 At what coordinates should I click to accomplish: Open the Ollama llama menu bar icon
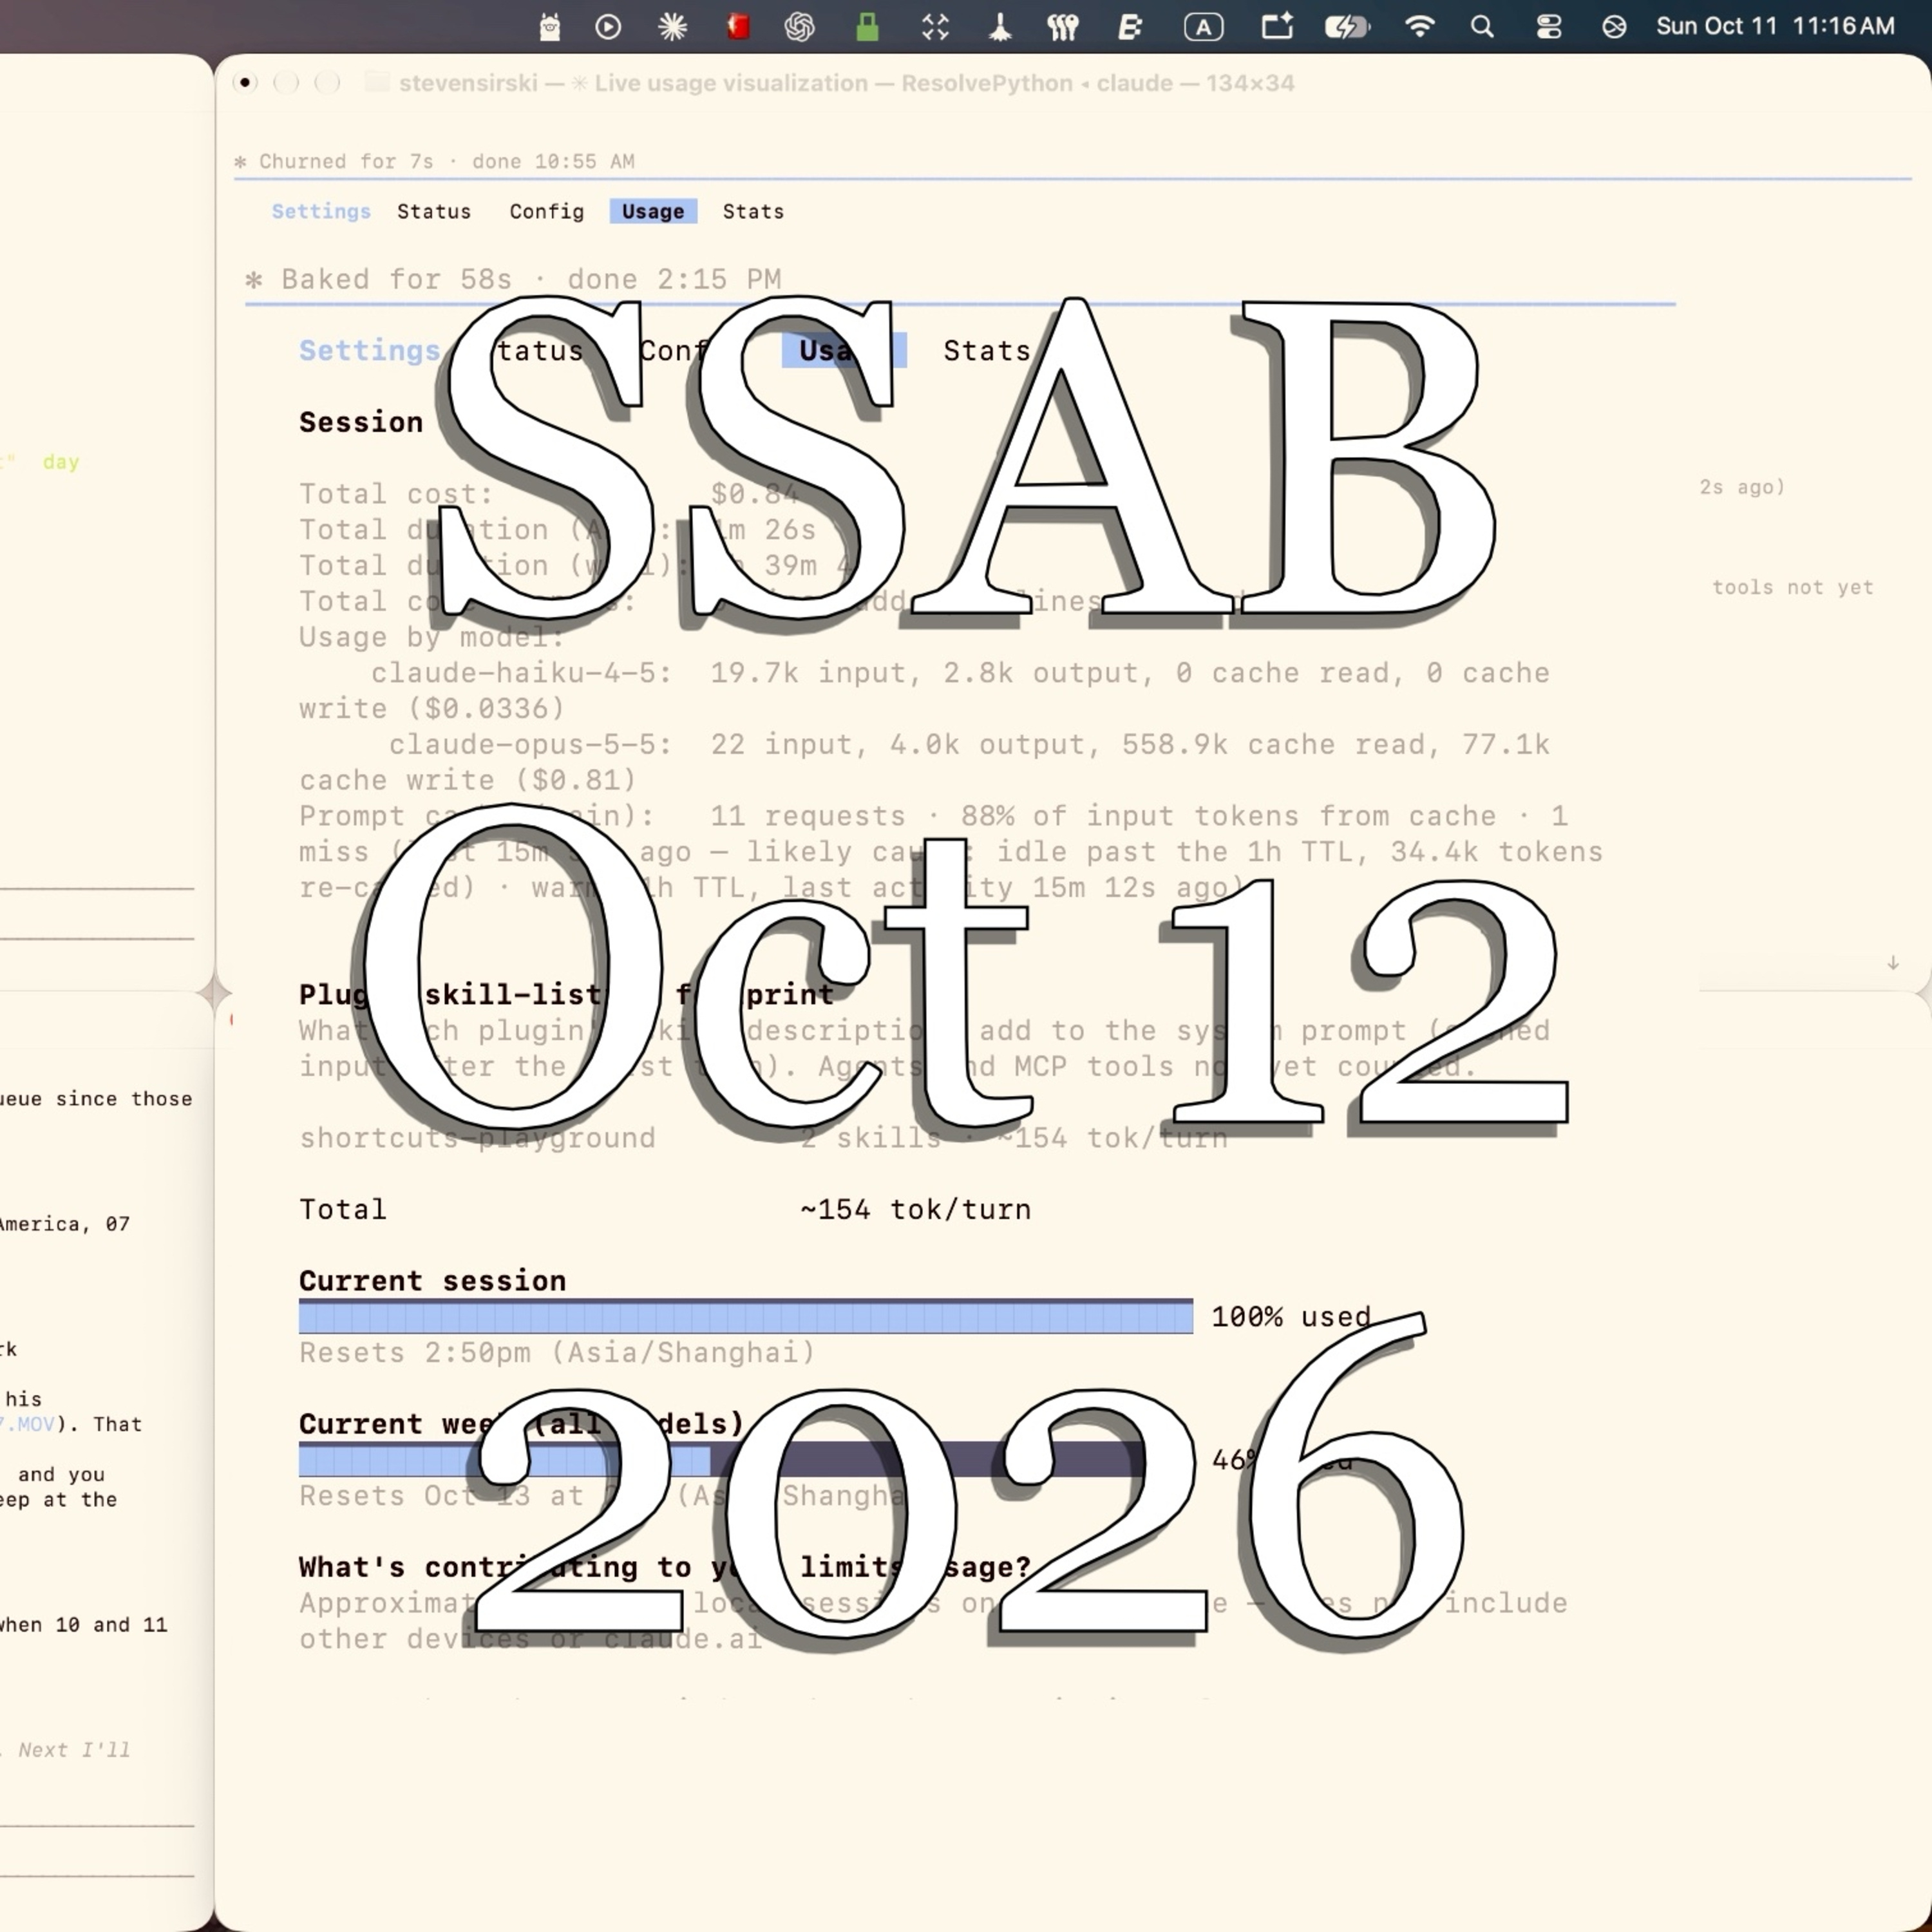549,27
